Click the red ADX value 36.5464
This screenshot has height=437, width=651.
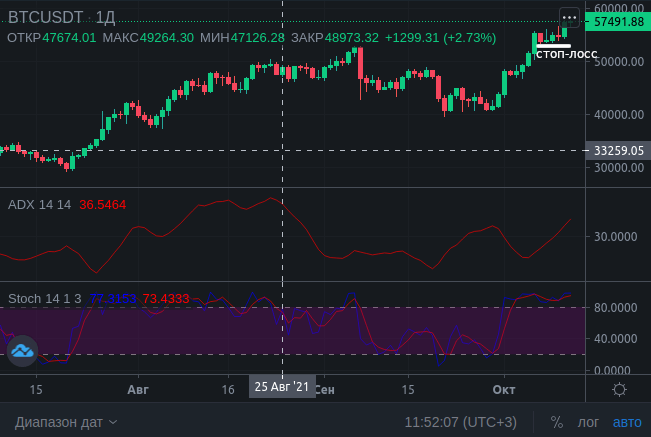click(102, 204)
